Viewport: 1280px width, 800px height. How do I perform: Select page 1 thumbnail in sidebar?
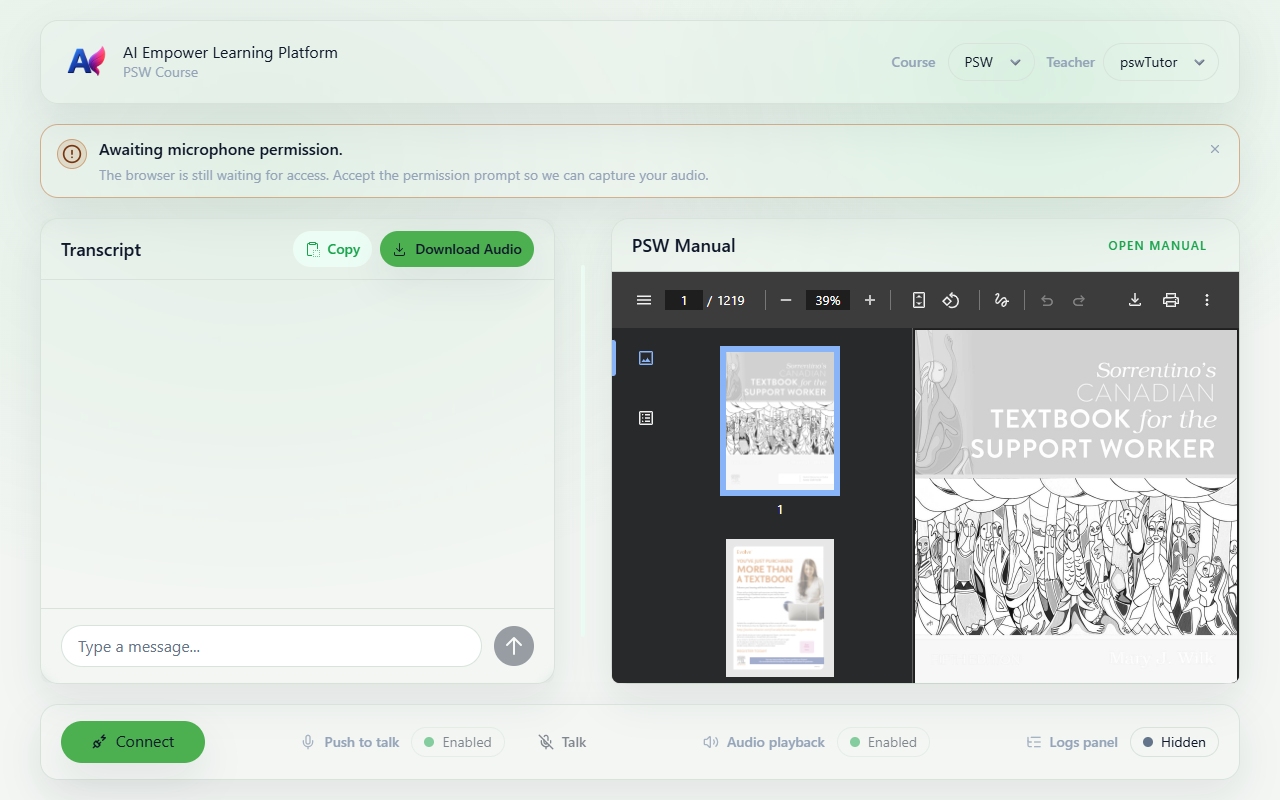(x=780, y=421)
